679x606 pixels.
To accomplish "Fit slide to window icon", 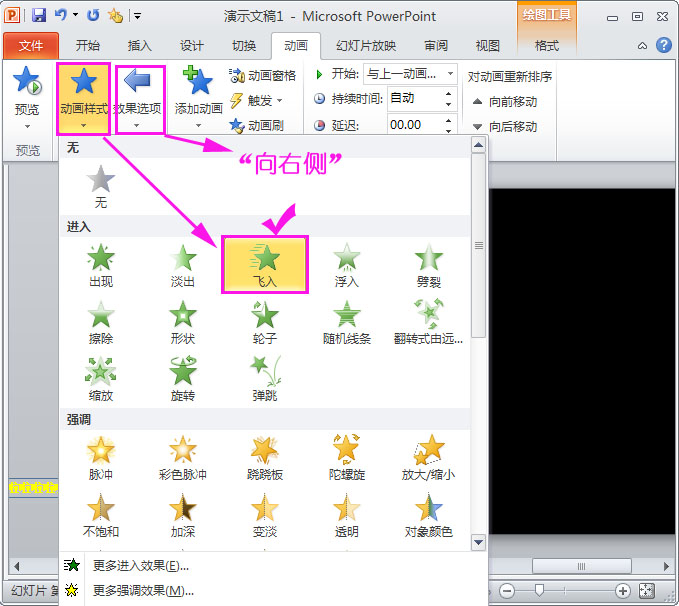I will tap(646, 590).
